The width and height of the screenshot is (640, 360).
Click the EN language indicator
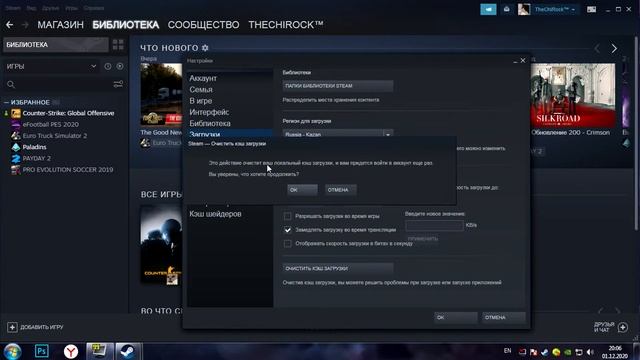(507, 351)
